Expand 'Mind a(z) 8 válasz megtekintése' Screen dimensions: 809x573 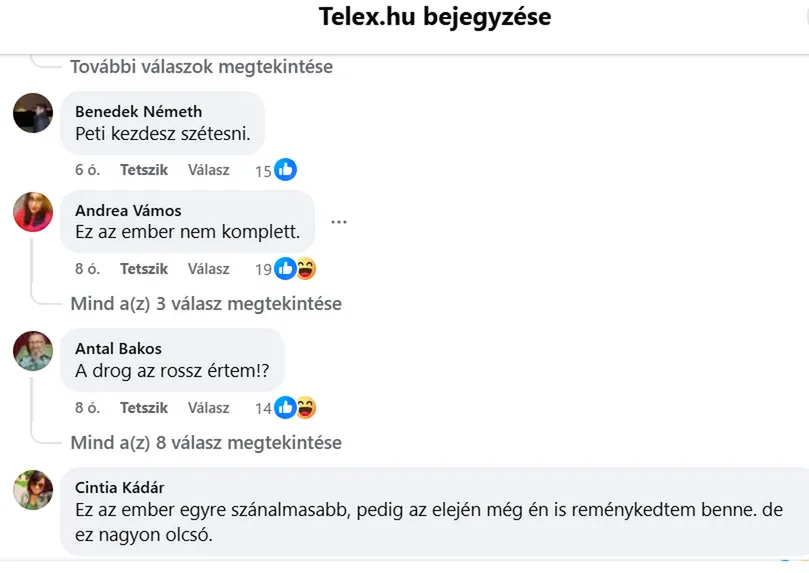pyautogui.click(x=206, y=442)
